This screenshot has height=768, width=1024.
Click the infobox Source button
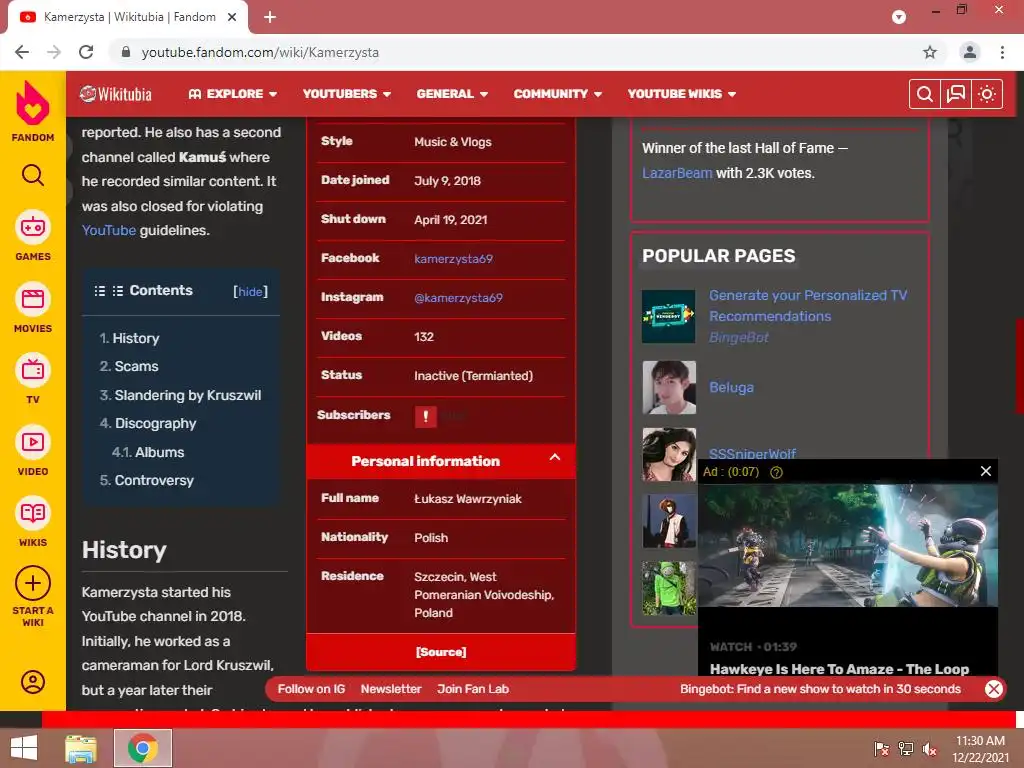click(x=441, y=652)
